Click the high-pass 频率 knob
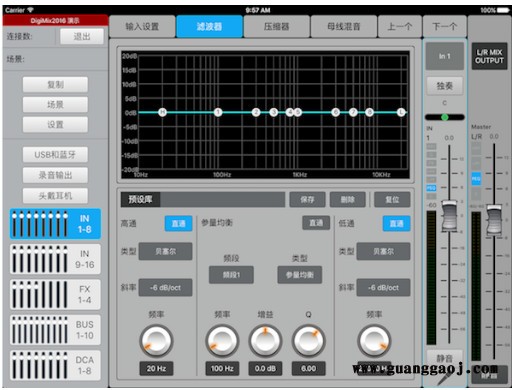The image size is (520, 390). 156,341
